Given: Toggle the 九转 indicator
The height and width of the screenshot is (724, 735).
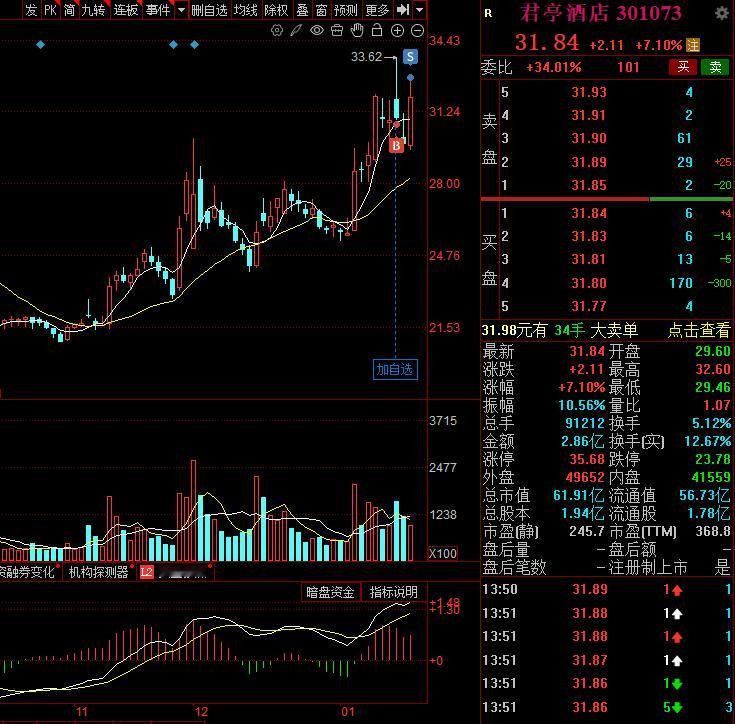Looking at the screenshot, I should (93, 9).
